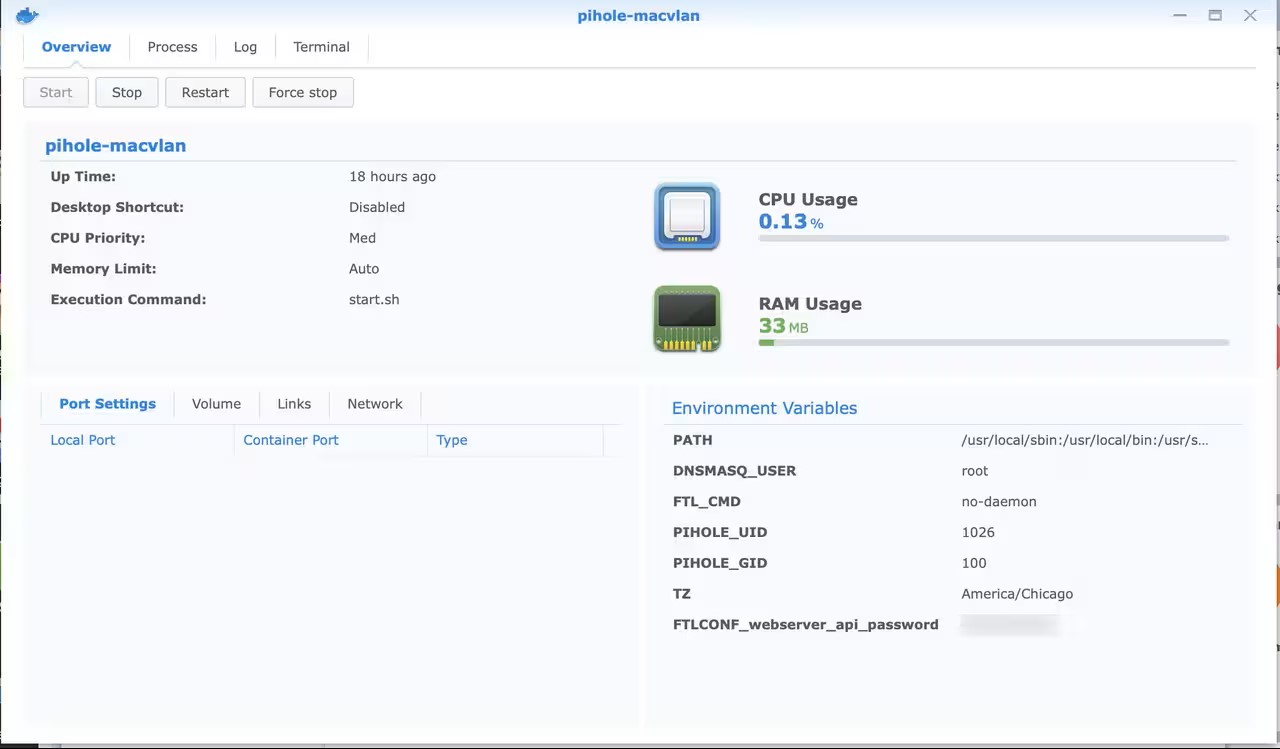Maximize the pihole-macvlan window
Viewport: 1280px width, 749px height.
click(1215, 15)
